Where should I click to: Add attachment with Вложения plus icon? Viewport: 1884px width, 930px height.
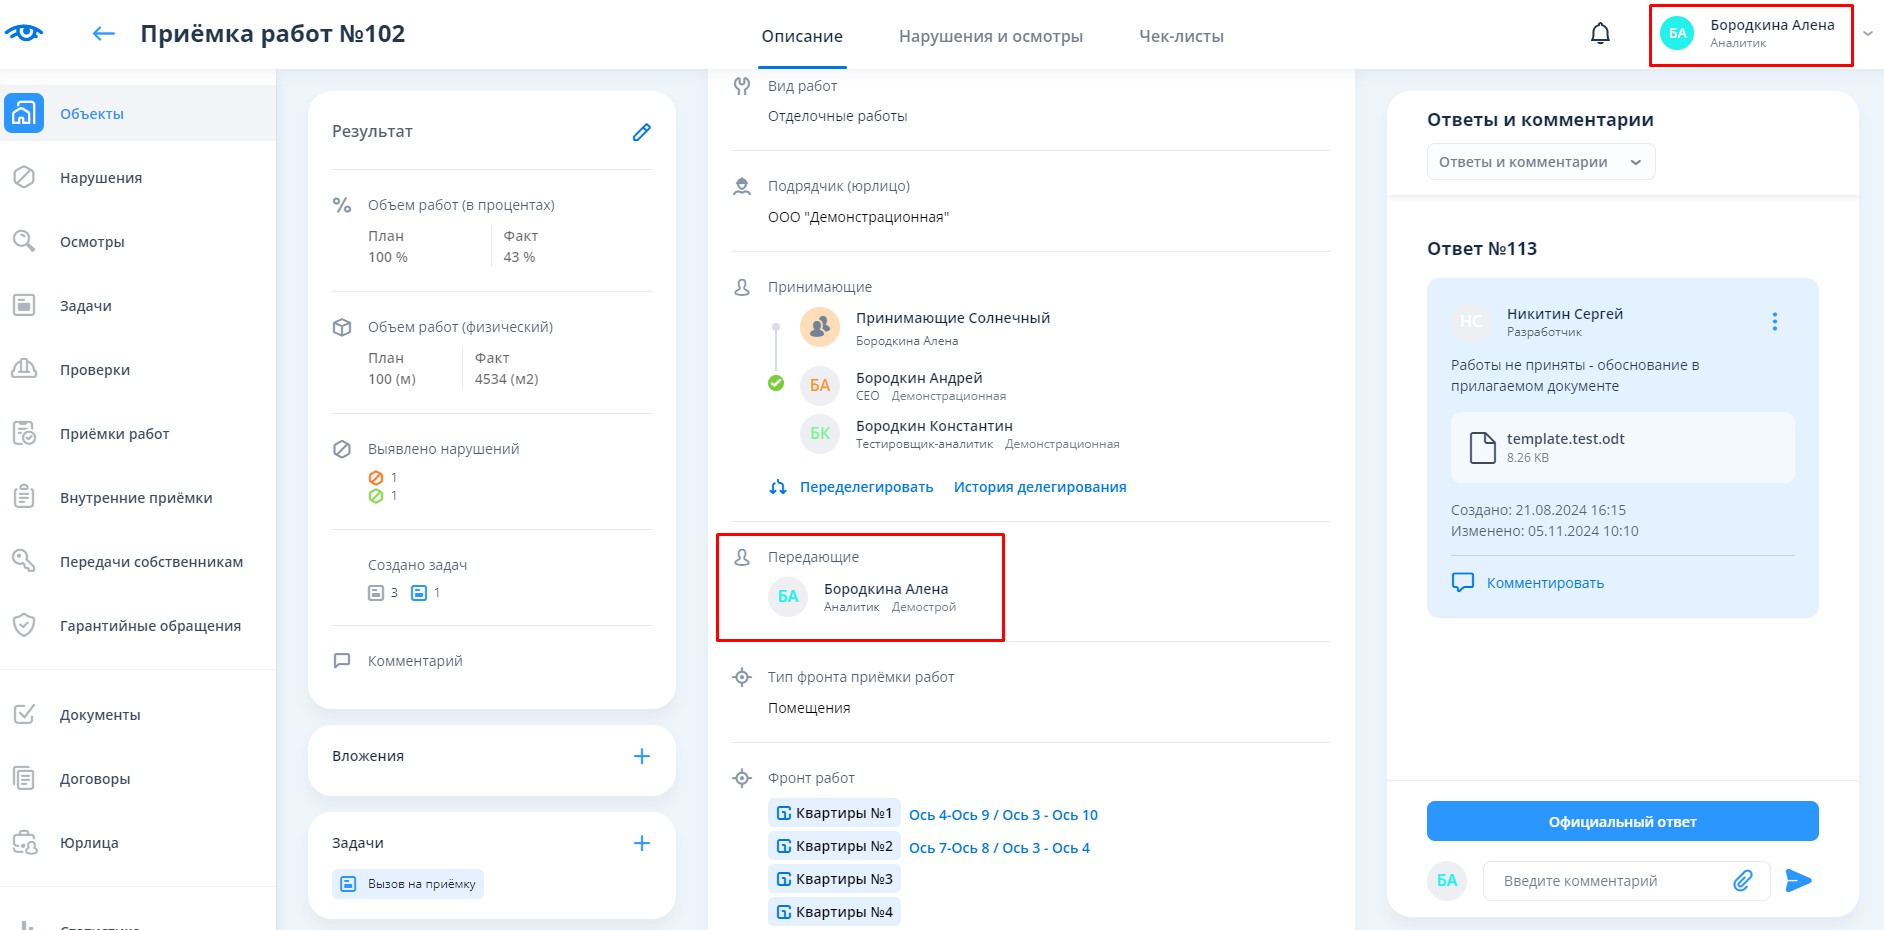[x=641, y=756]
